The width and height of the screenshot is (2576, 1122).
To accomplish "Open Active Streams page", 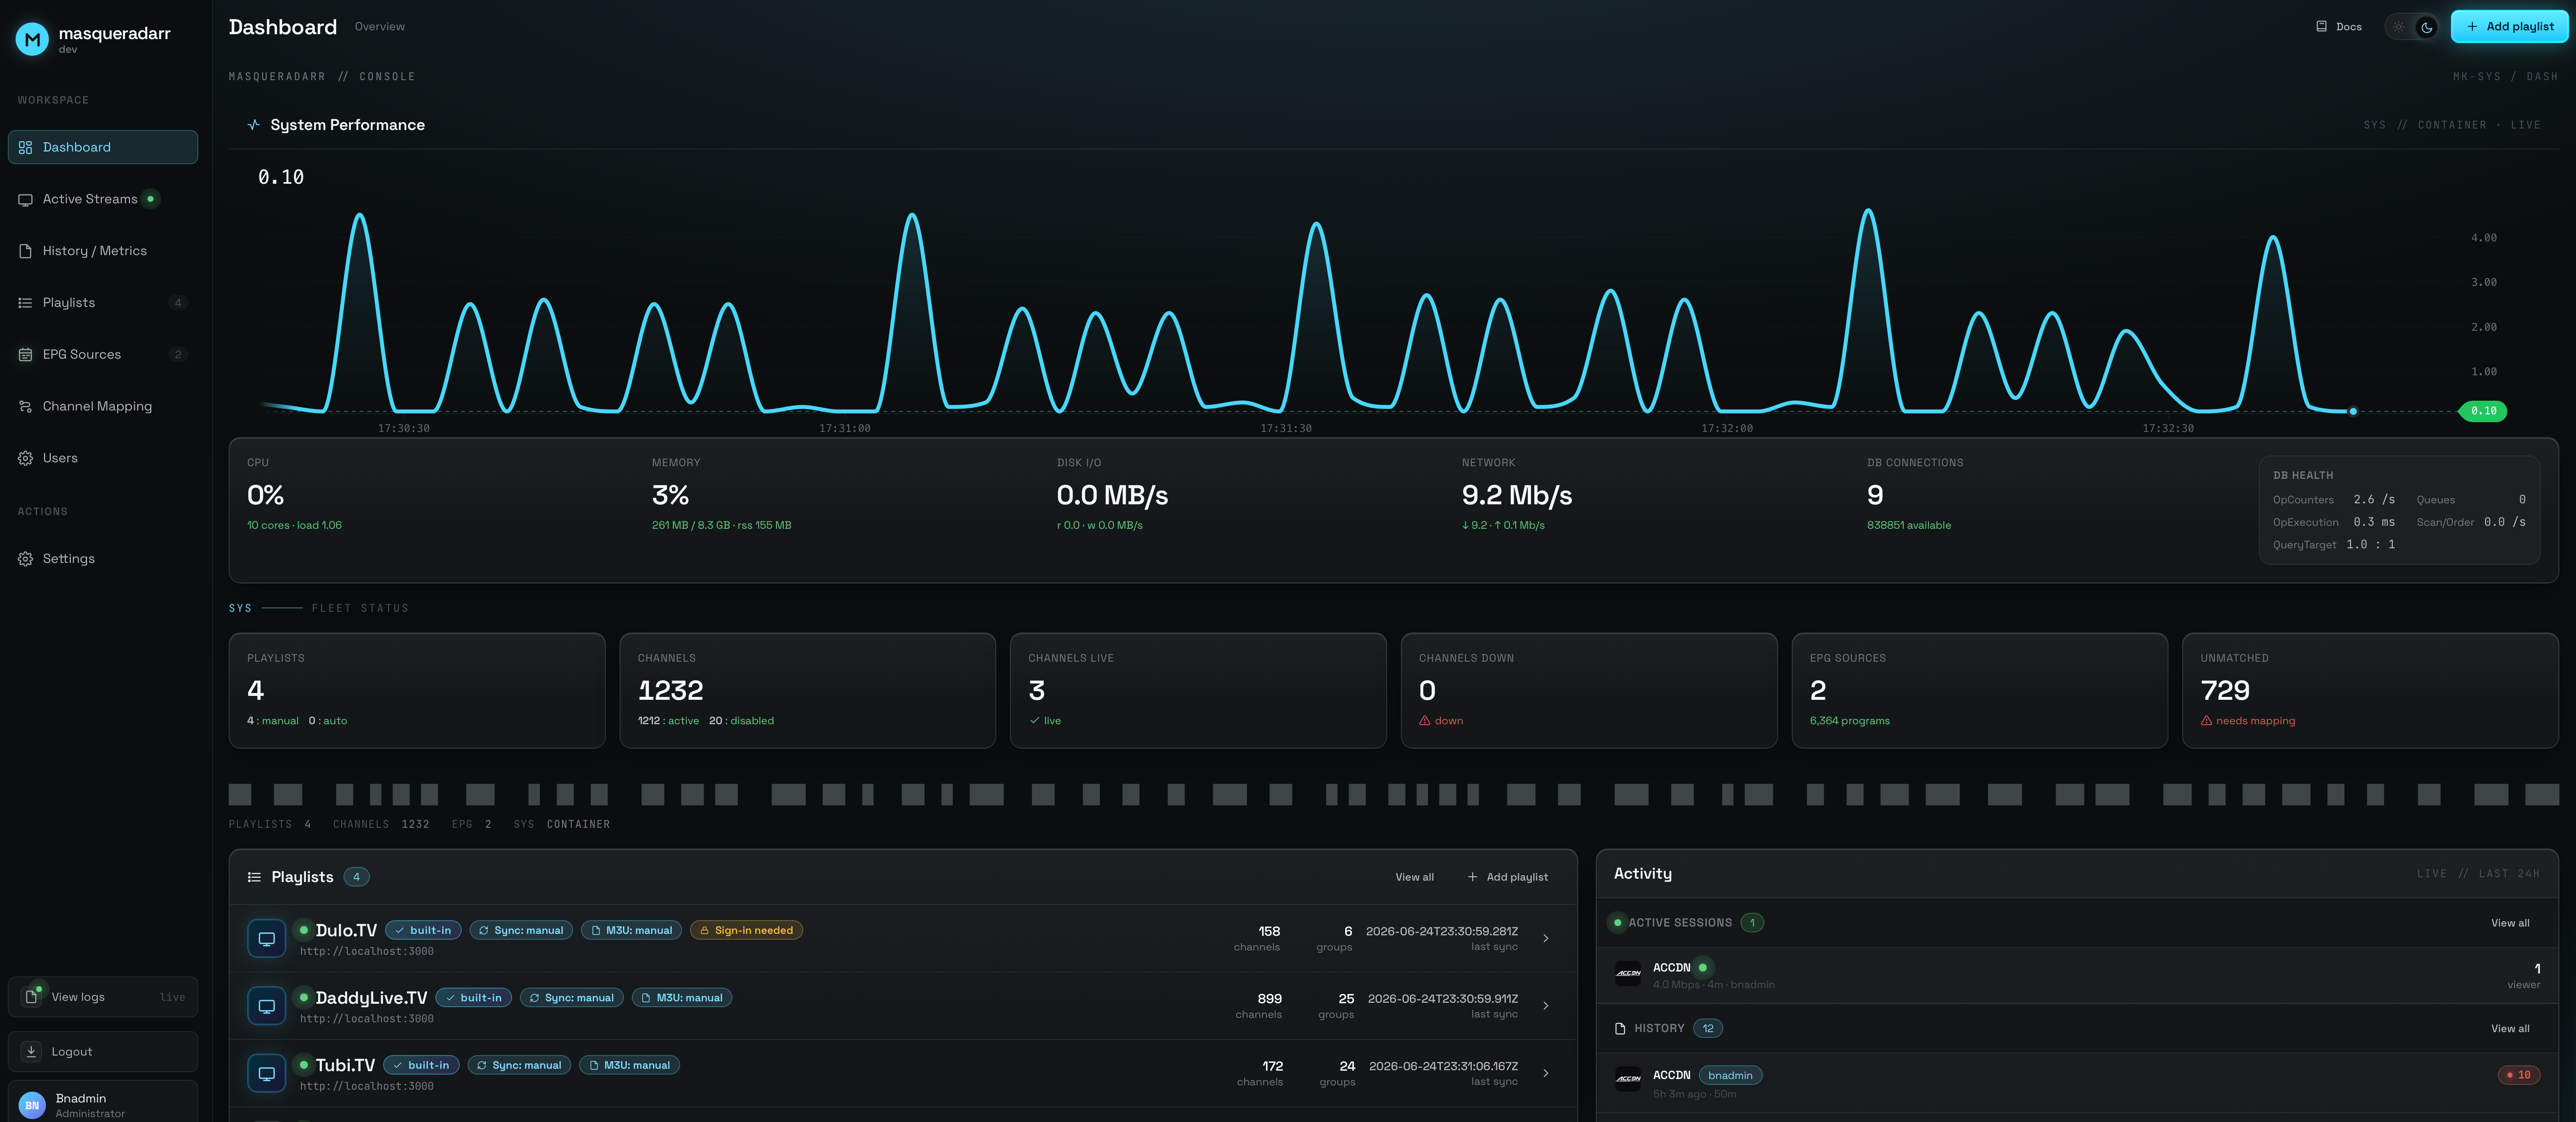I will coord(103,199).
